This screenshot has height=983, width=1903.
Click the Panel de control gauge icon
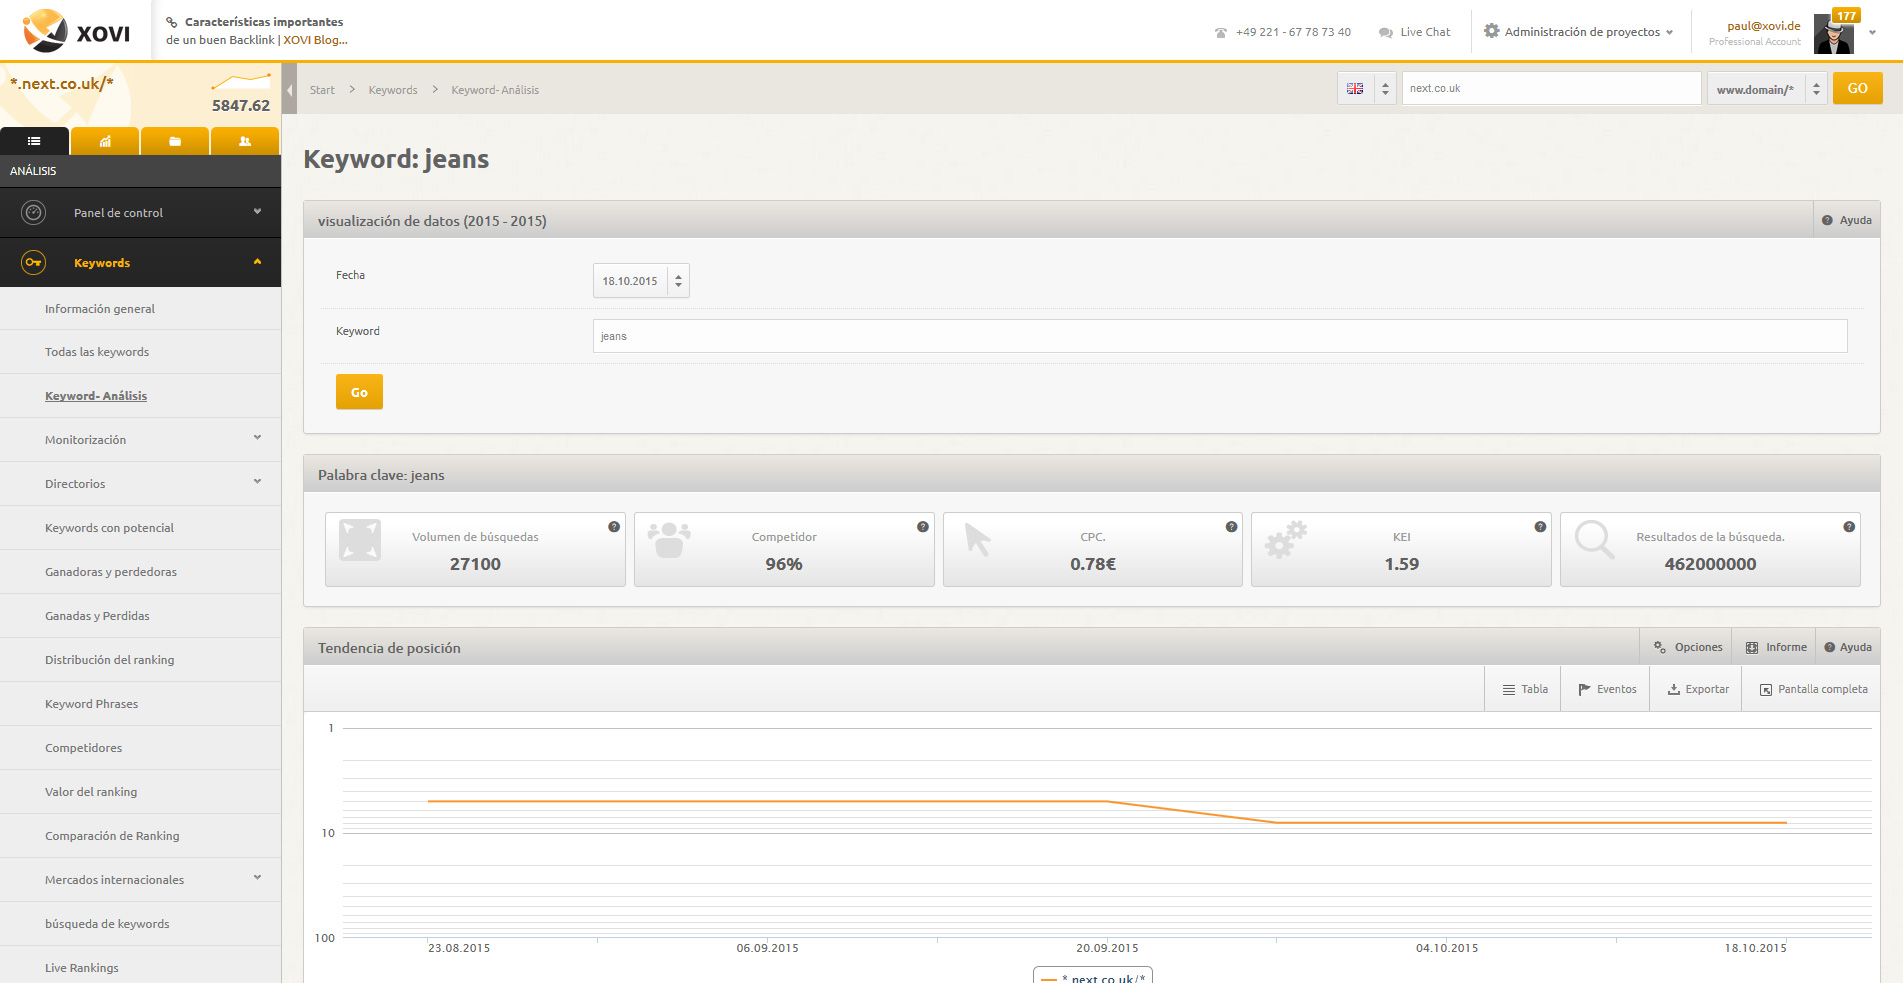click(x=34, y=212)
